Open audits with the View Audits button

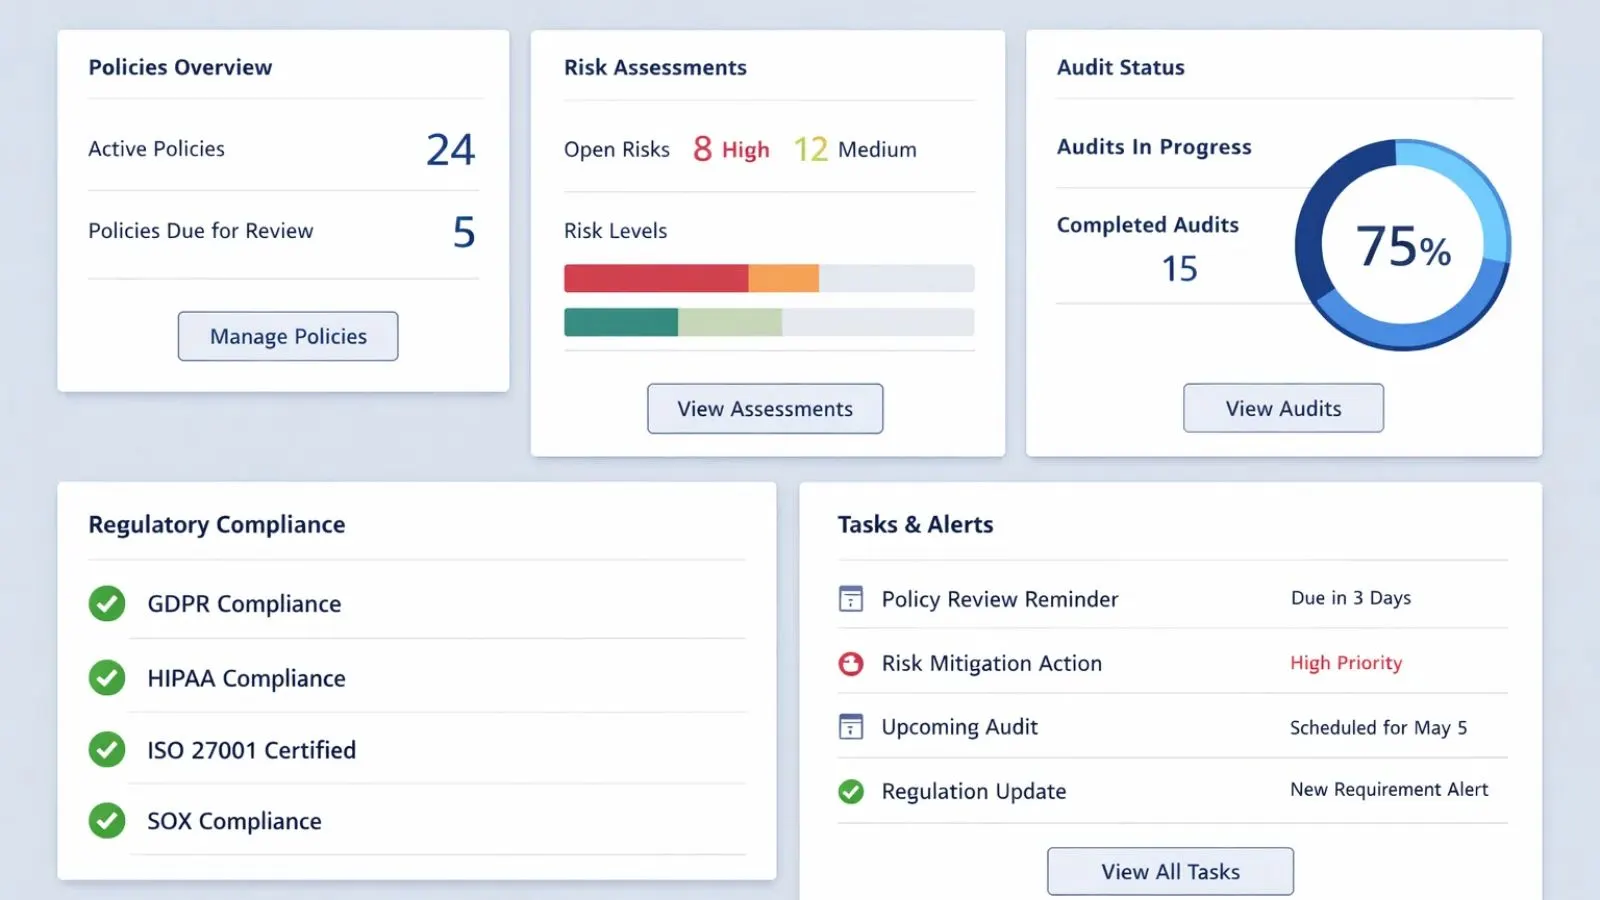(x=1283, y=408)
